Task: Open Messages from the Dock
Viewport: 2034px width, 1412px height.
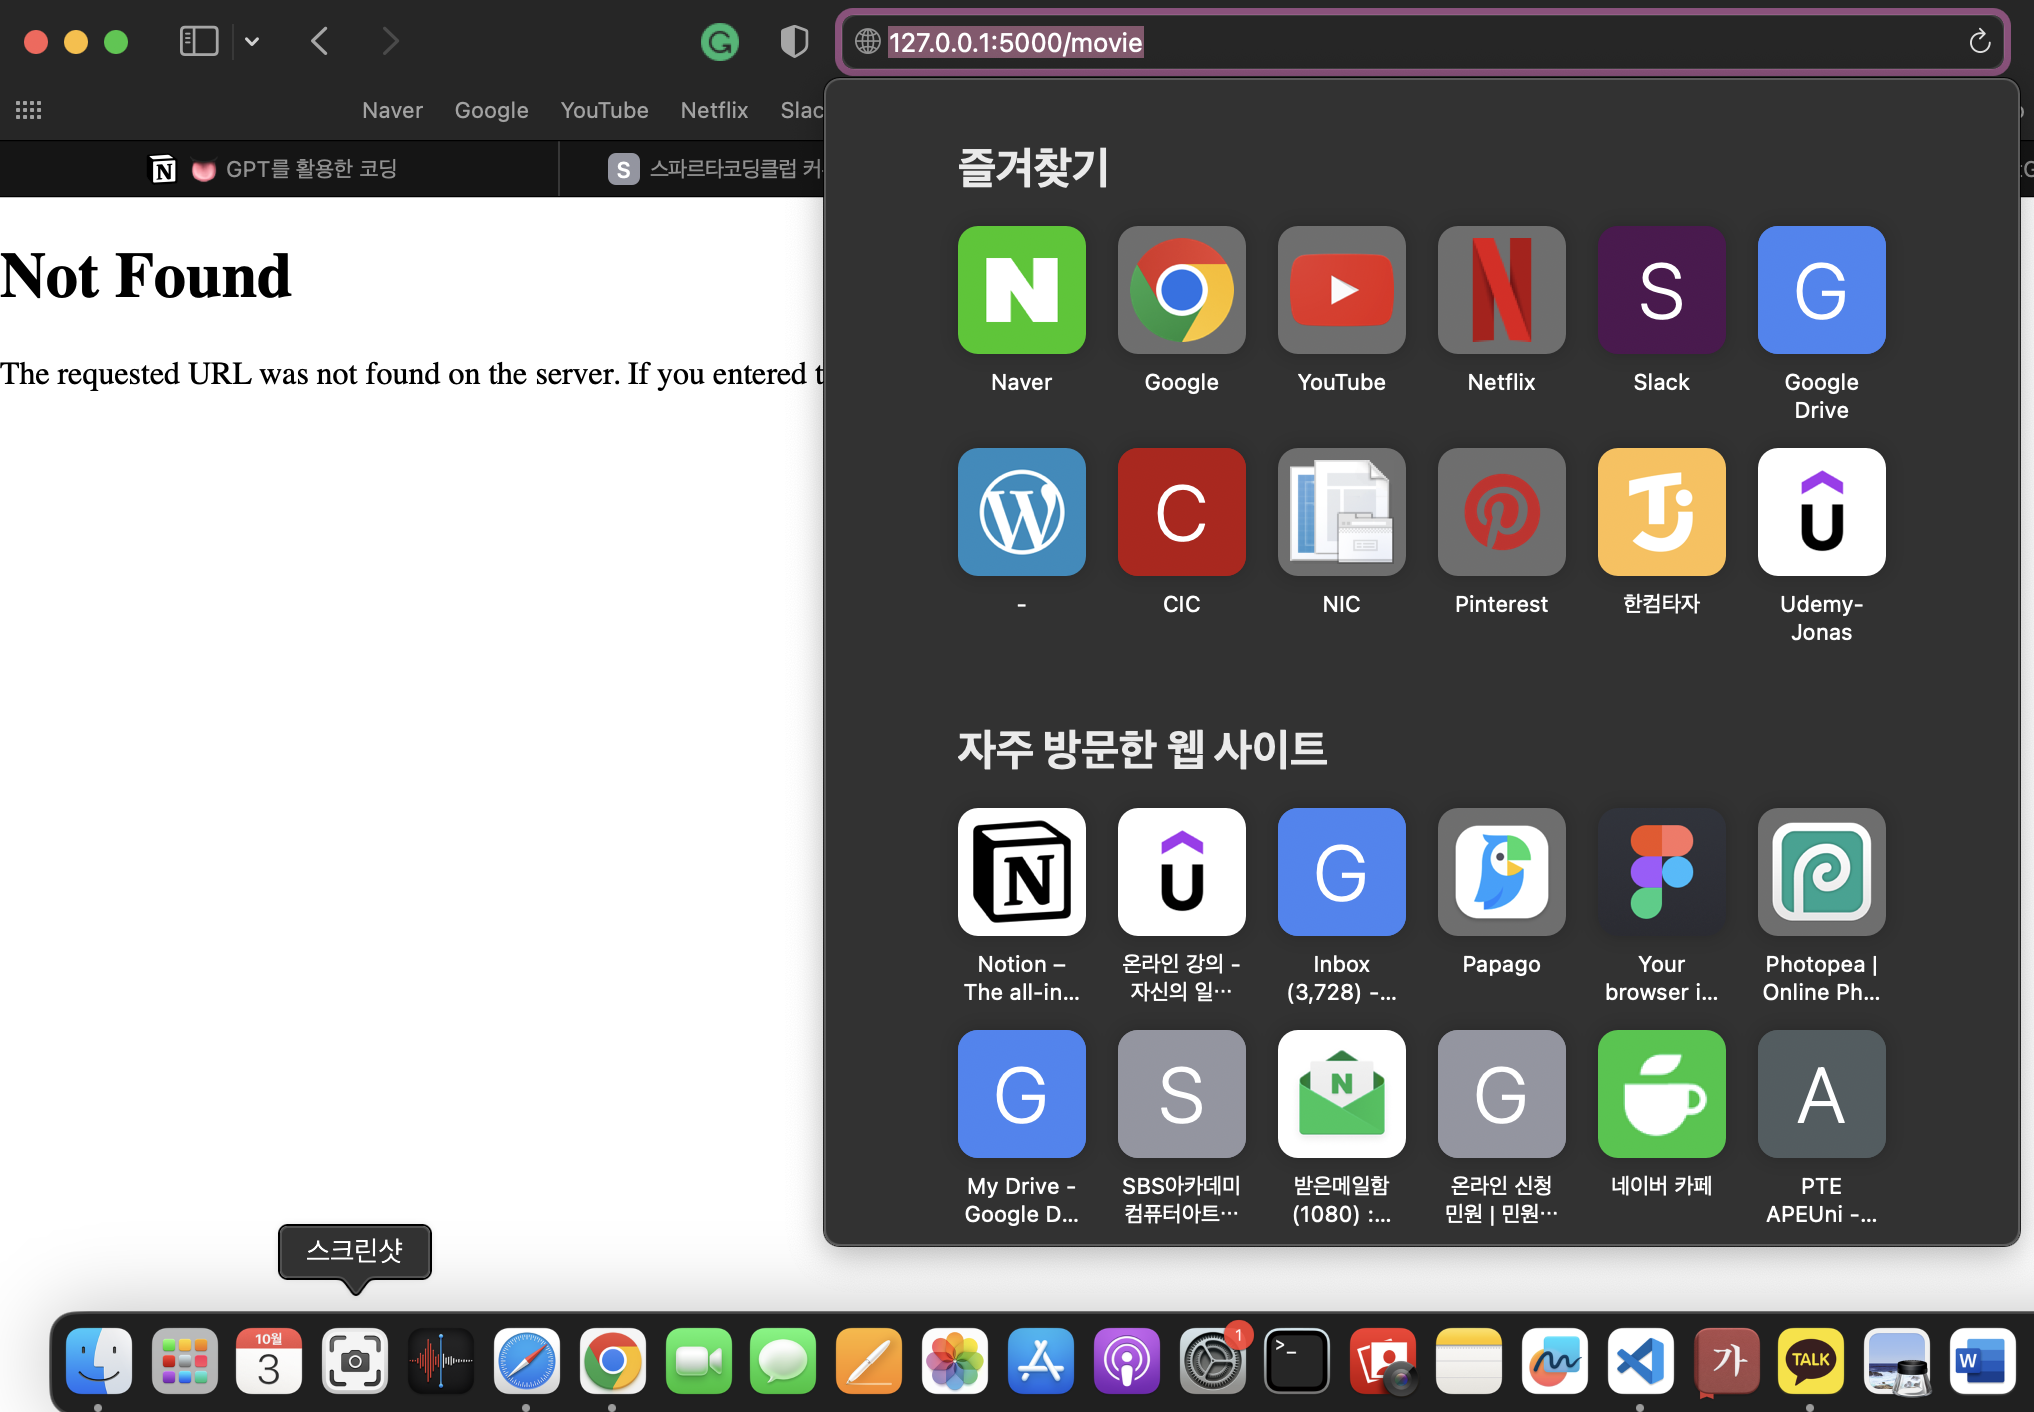Action: [x=783, y=1360]
